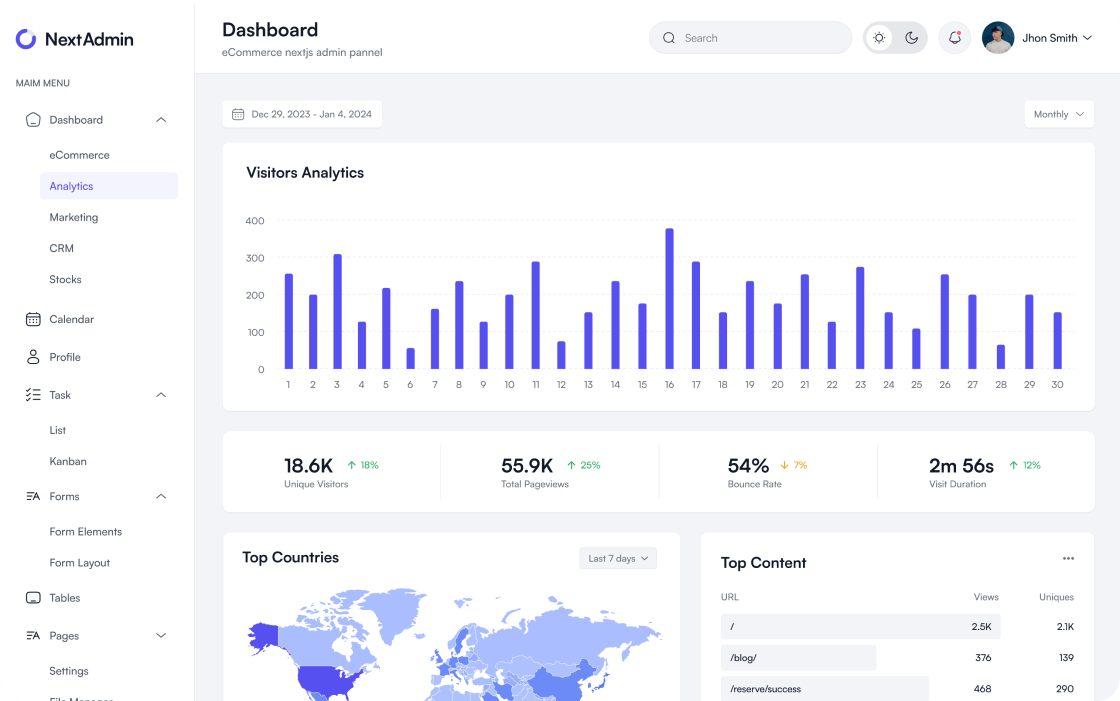This screenshot has height=701, width=1120.
Task: Select the Kanban menu item
Action: [x=68, y=461]
